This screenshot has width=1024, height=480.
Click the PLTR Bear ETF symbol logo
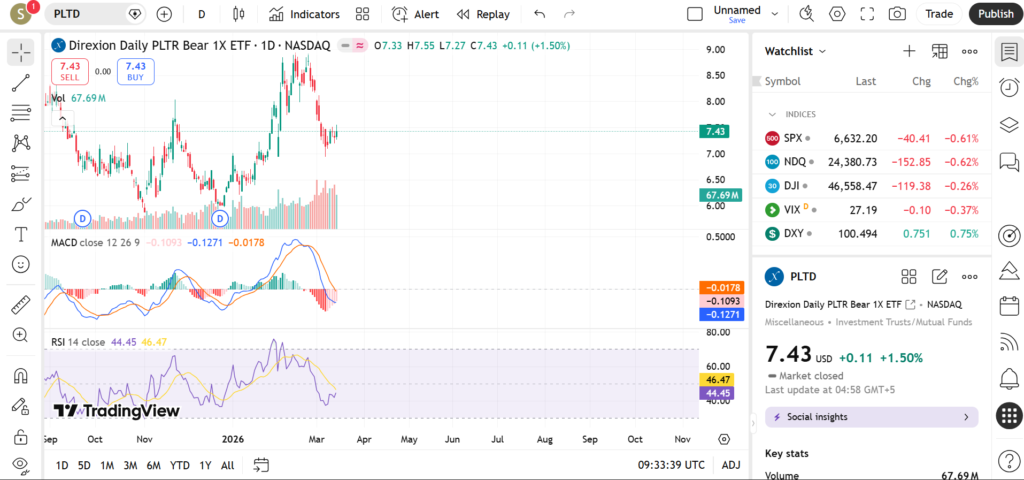pyautogui.click(x=58, y=45)
